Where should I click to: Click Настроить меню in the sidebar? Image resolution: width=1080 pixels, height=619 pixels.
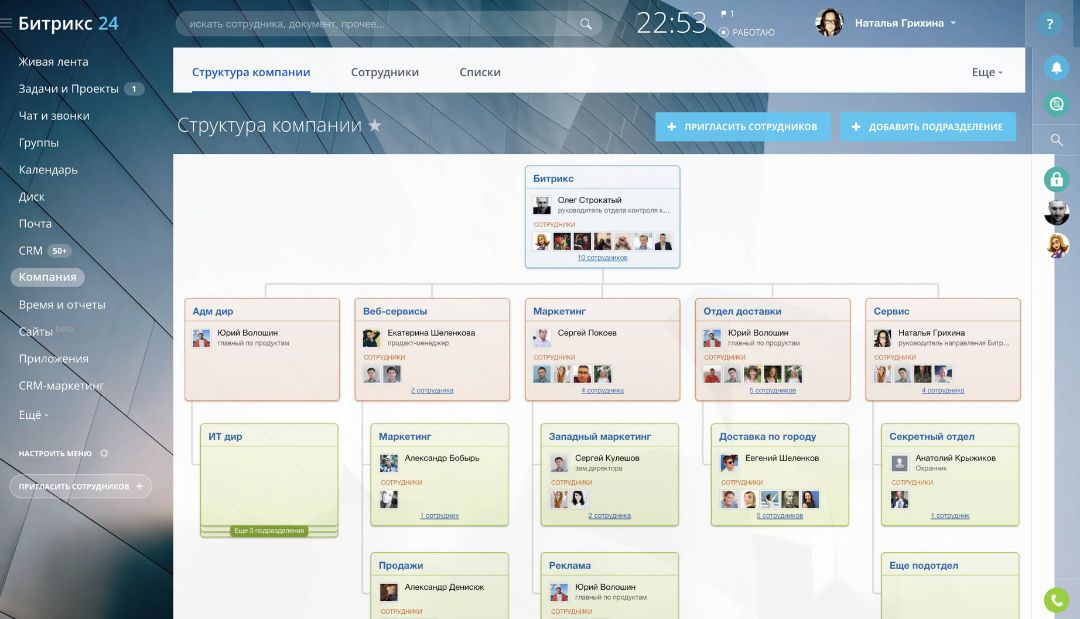pos(54,453)
